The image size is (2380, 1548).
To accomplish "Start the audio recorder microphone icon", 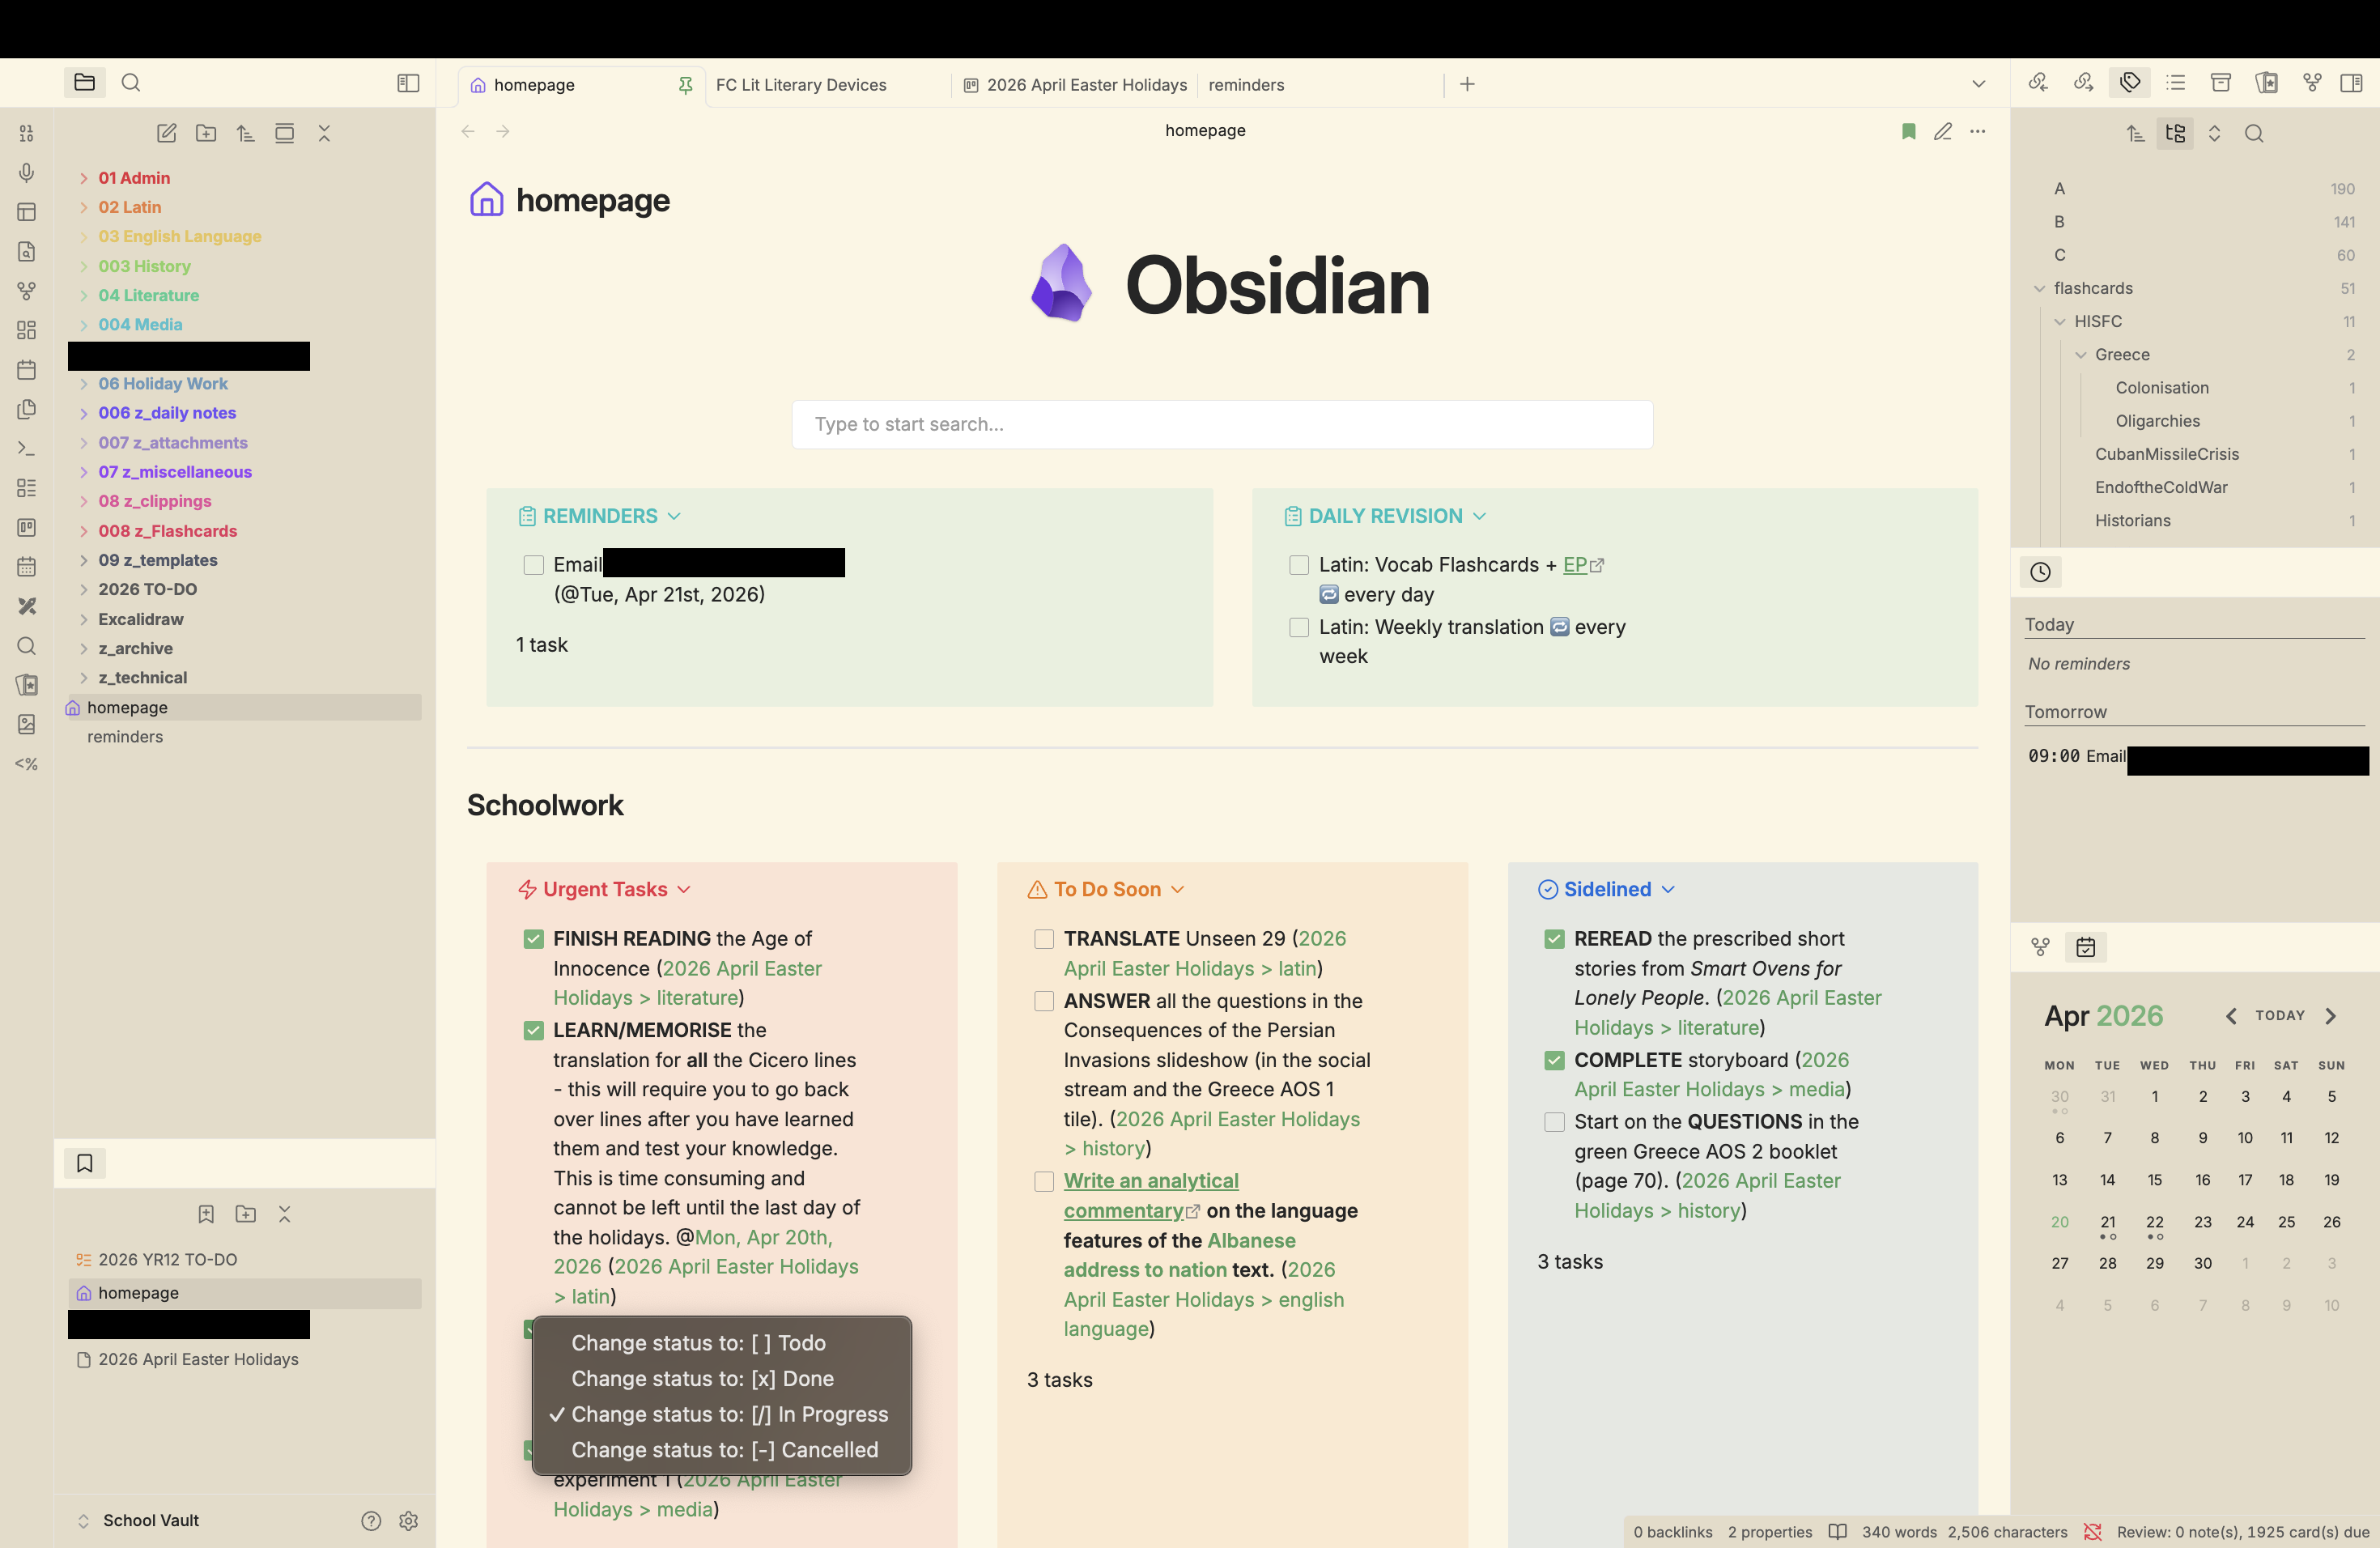I will (x=27, y=172).
